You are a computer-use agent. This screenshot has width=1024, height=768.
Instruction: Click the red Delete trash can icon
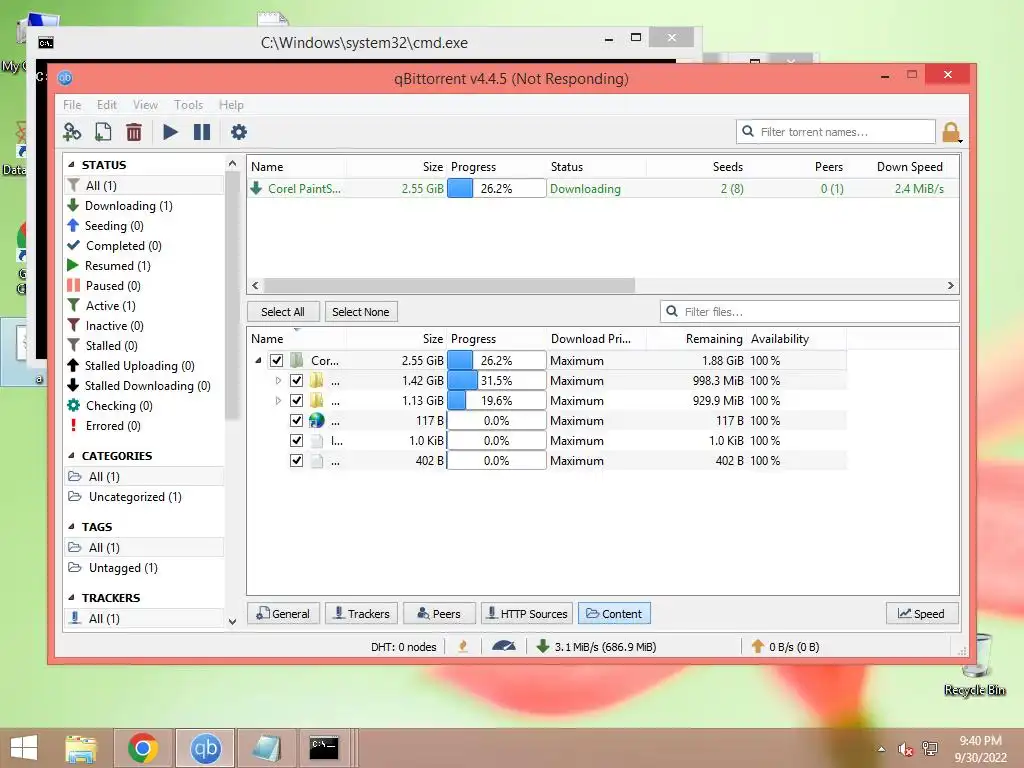click(x=134, y=132)
